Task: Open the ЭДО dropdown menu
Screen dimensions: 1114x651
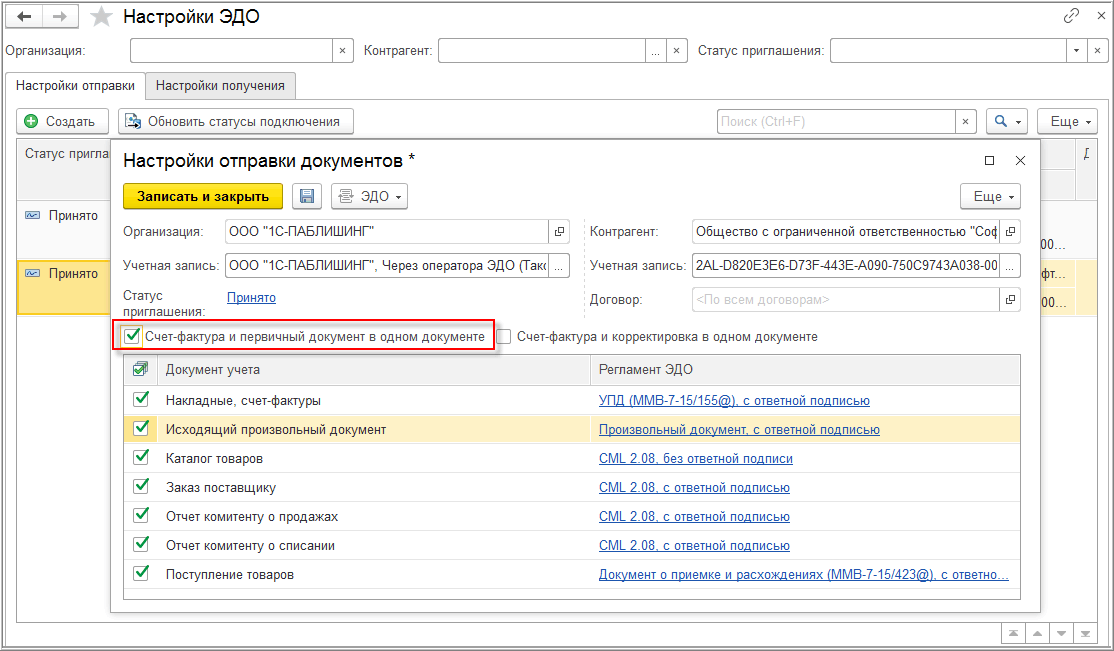Action: (x=369, y=196)
